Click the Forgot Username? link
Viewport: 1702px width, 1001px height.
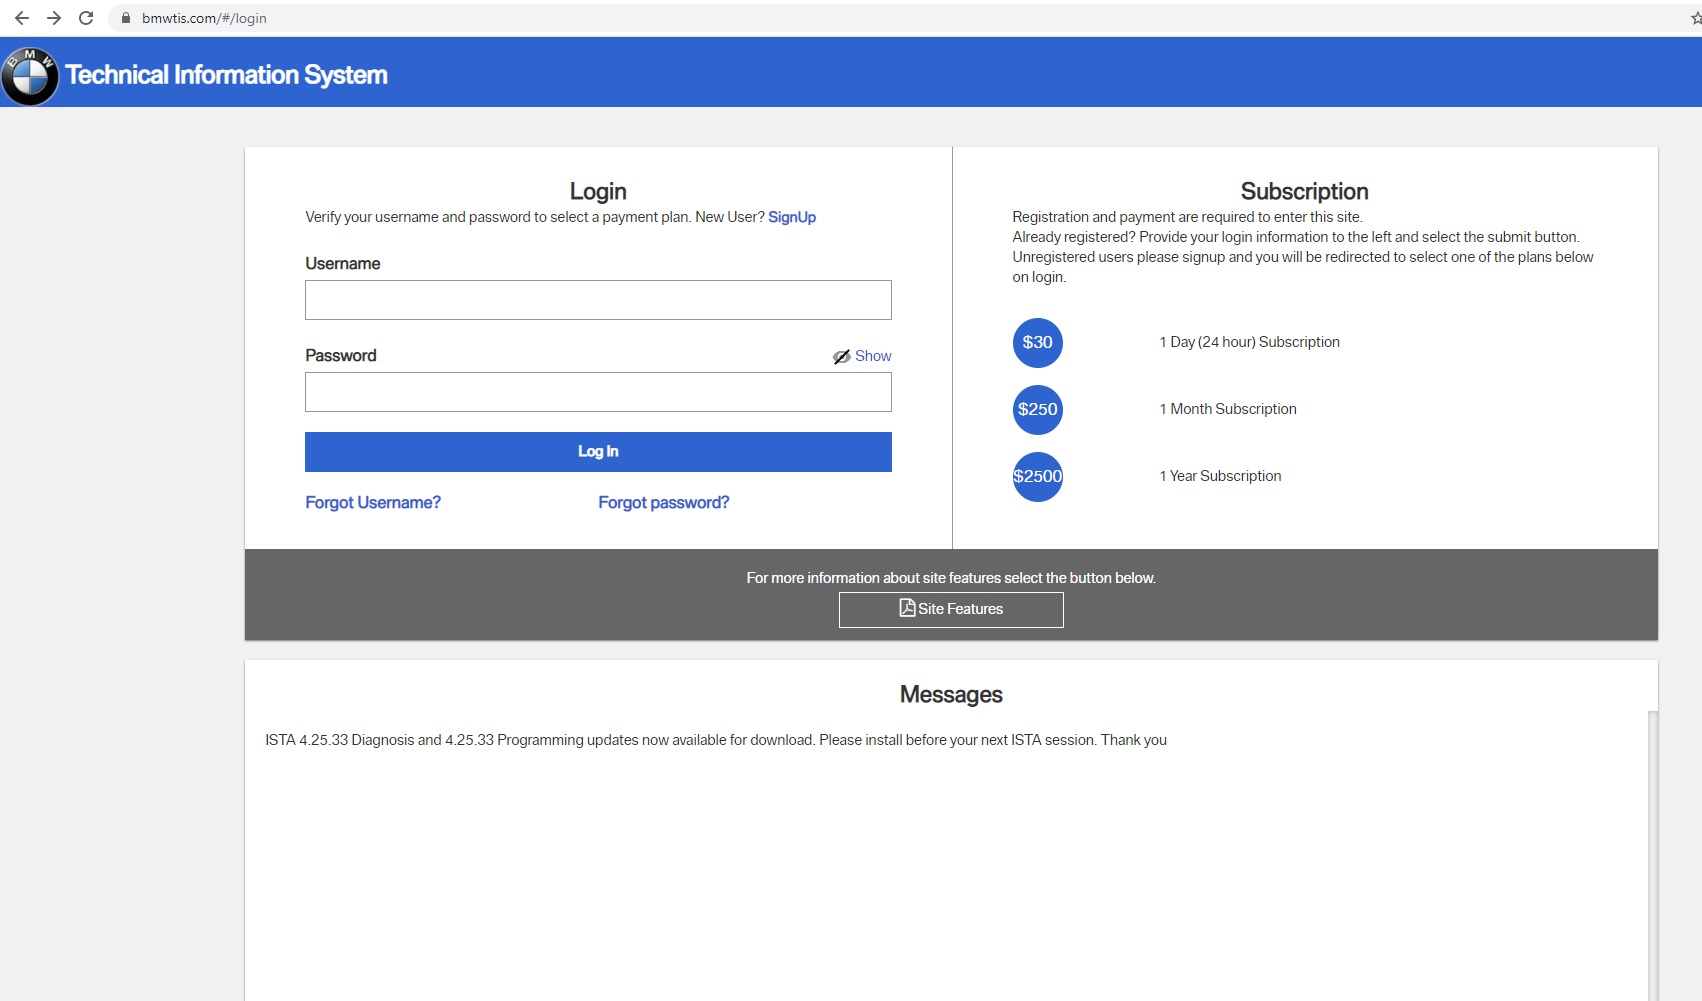[373, 502]
